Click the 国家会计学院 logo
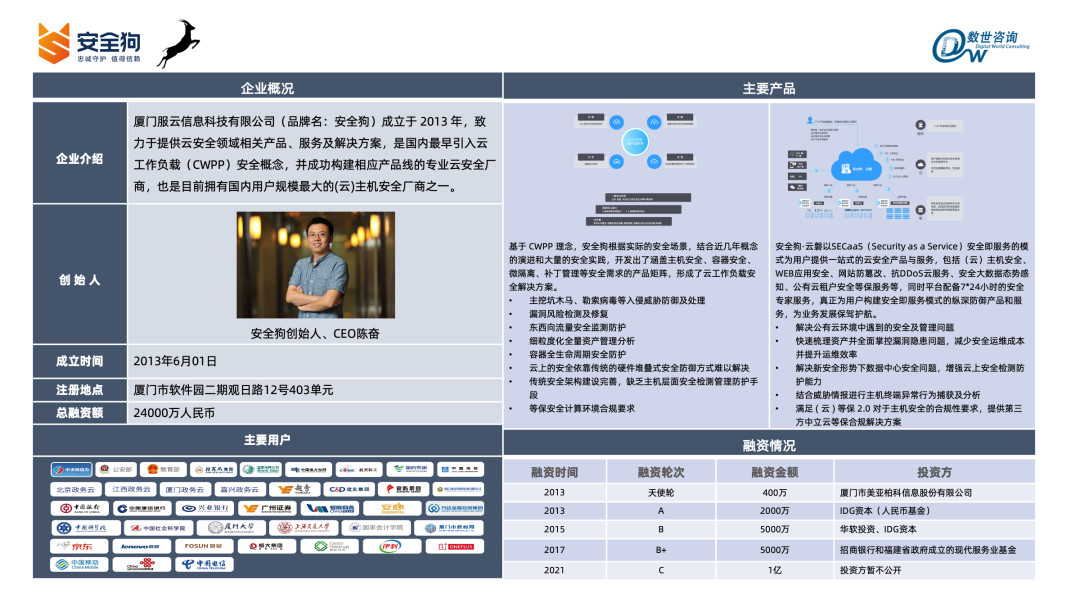This screenshot has width=1080, height=608. 376,527
